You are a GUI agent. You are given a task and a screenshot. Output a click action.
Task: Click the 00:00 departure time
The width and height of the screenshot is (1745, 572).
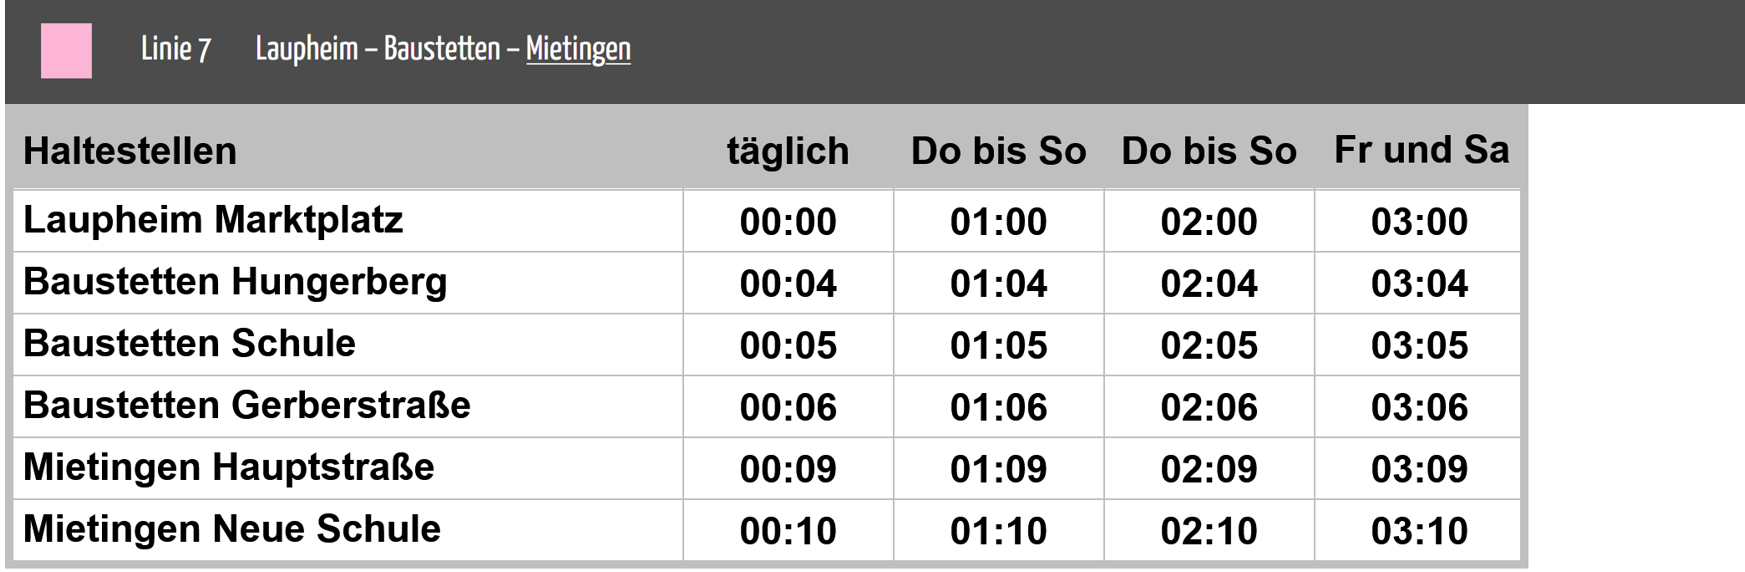[x=788, y=222]
